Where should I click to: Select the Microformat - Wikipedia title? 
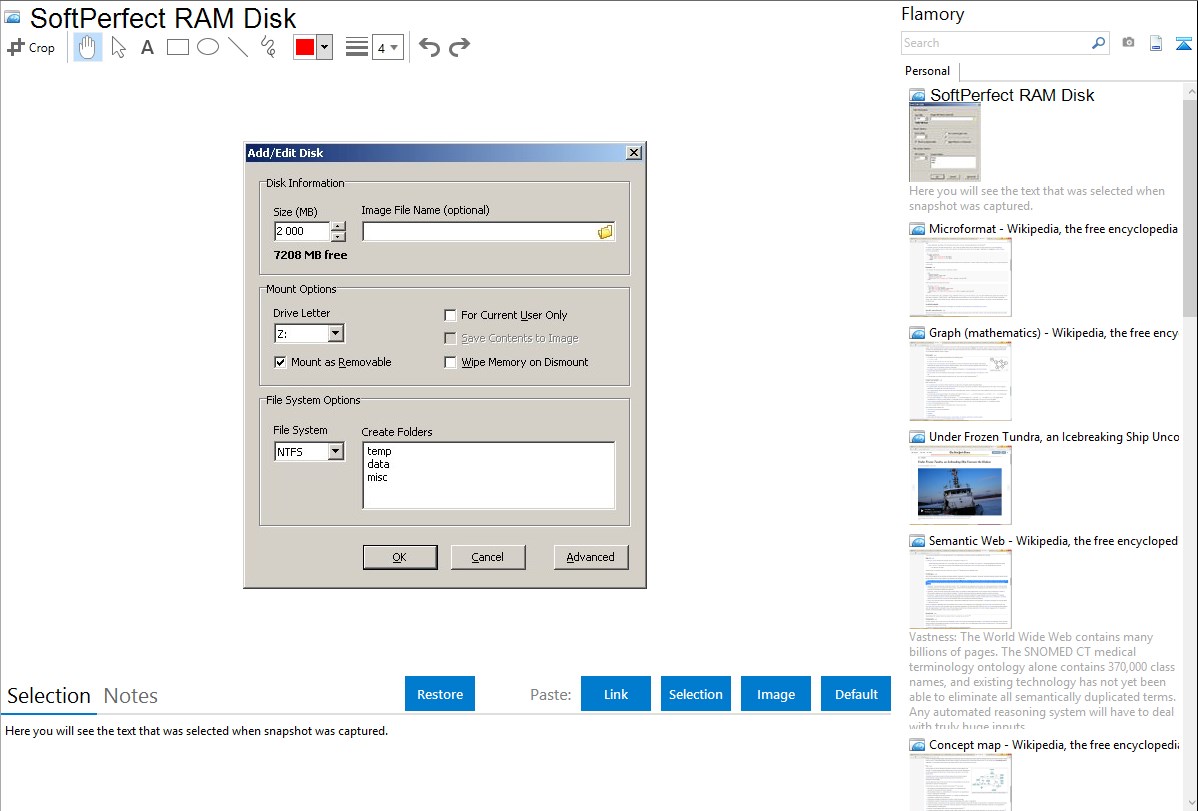click(1053, 229)
